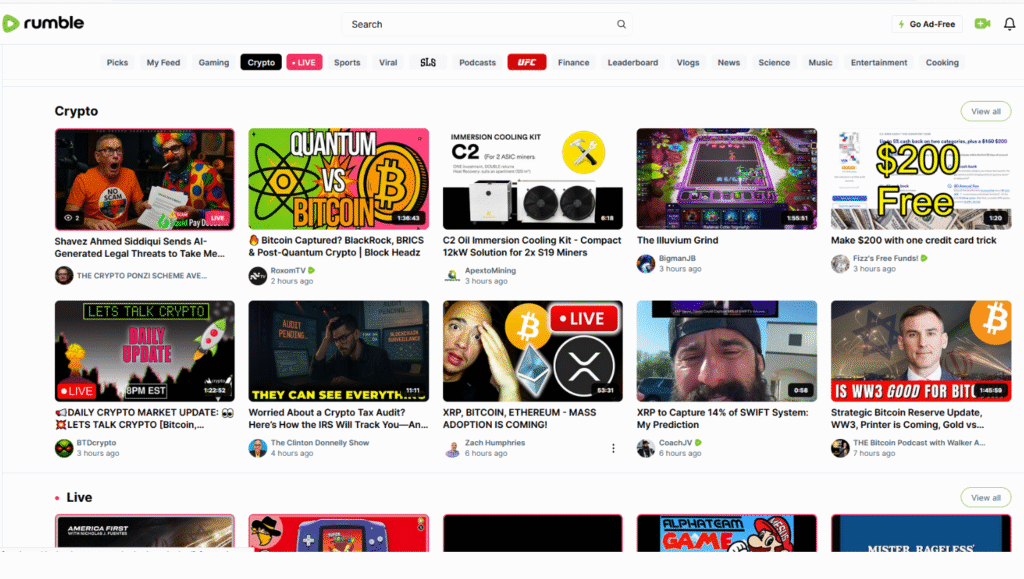This screenshot has height=579, width=1024.
Task: Open the Leaderboard category
Action: (x=633, y=63)
